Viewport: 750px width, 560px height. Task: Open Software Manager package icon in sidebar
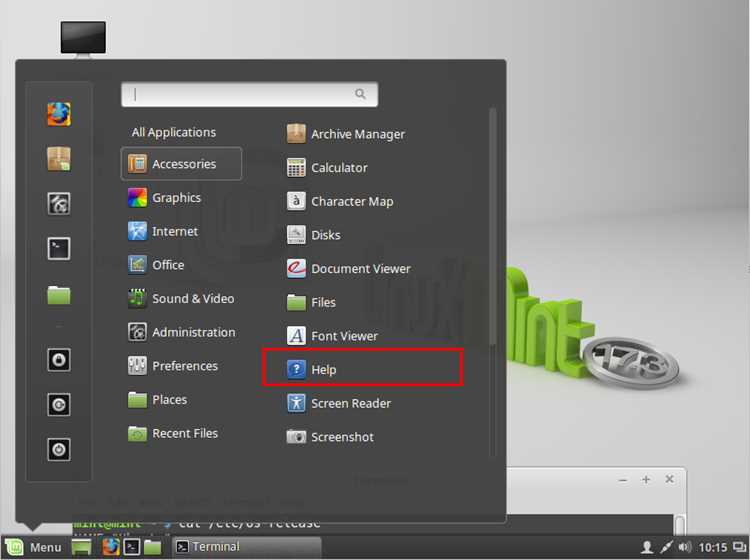point(59,159)
